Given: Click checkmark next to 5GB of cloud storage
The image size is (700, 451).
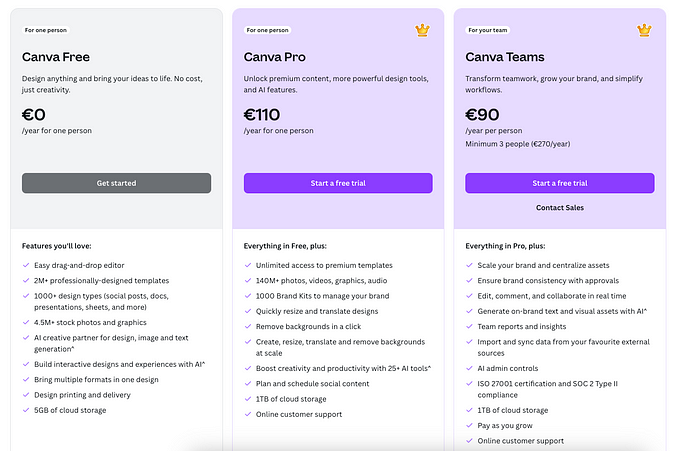Looking at the screenshot, I should [x=26, y=410].
